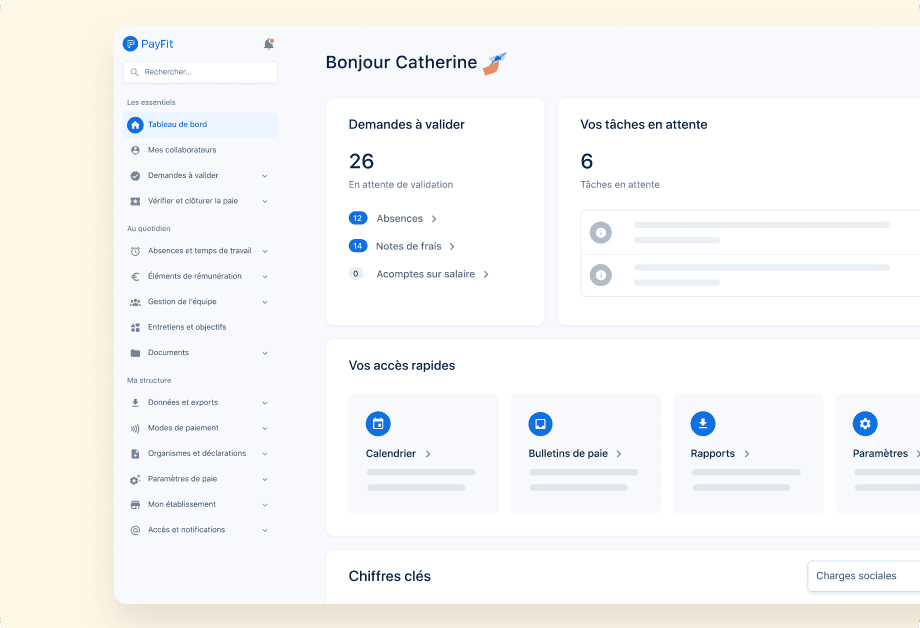Click the euro icon for Éléments de rémunération

click(135, 276)
